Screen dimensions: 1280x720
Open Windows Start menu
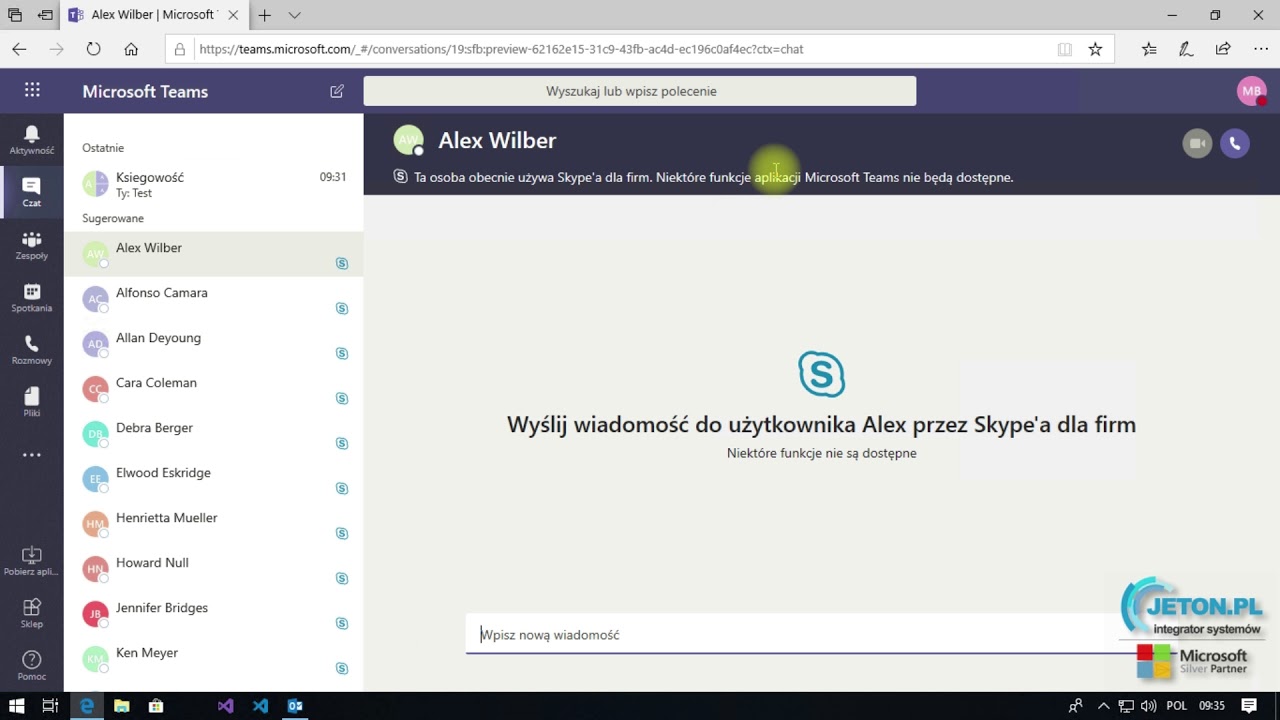(x=16, y=706)
